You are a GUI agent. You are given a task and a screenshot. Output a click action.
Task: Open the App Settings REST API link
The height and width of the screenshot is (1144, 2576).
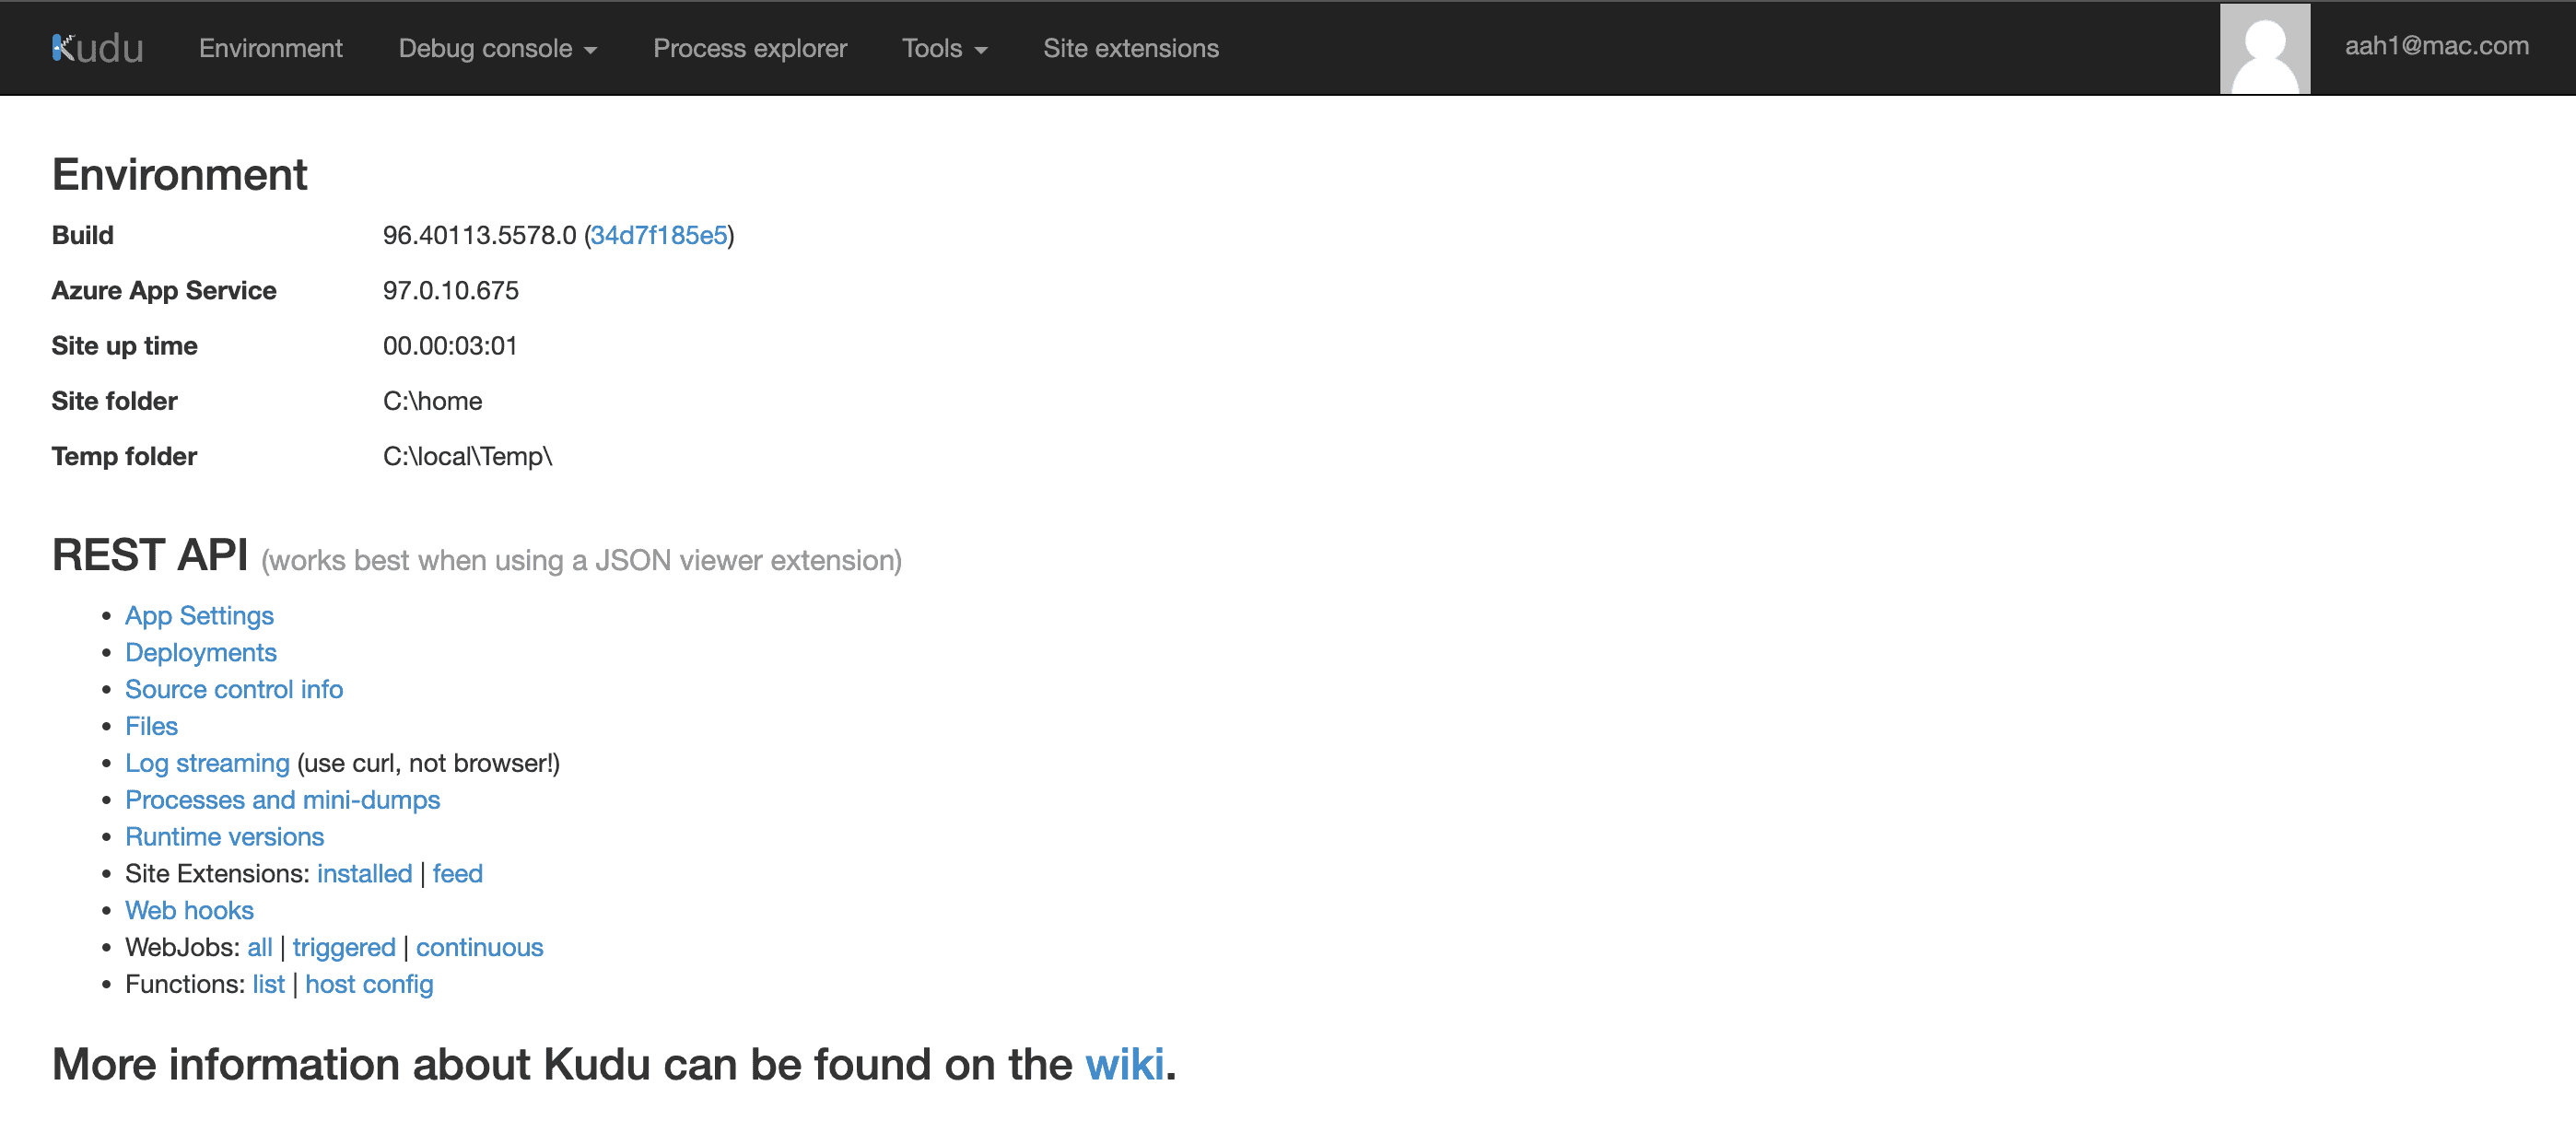[199, 615]
